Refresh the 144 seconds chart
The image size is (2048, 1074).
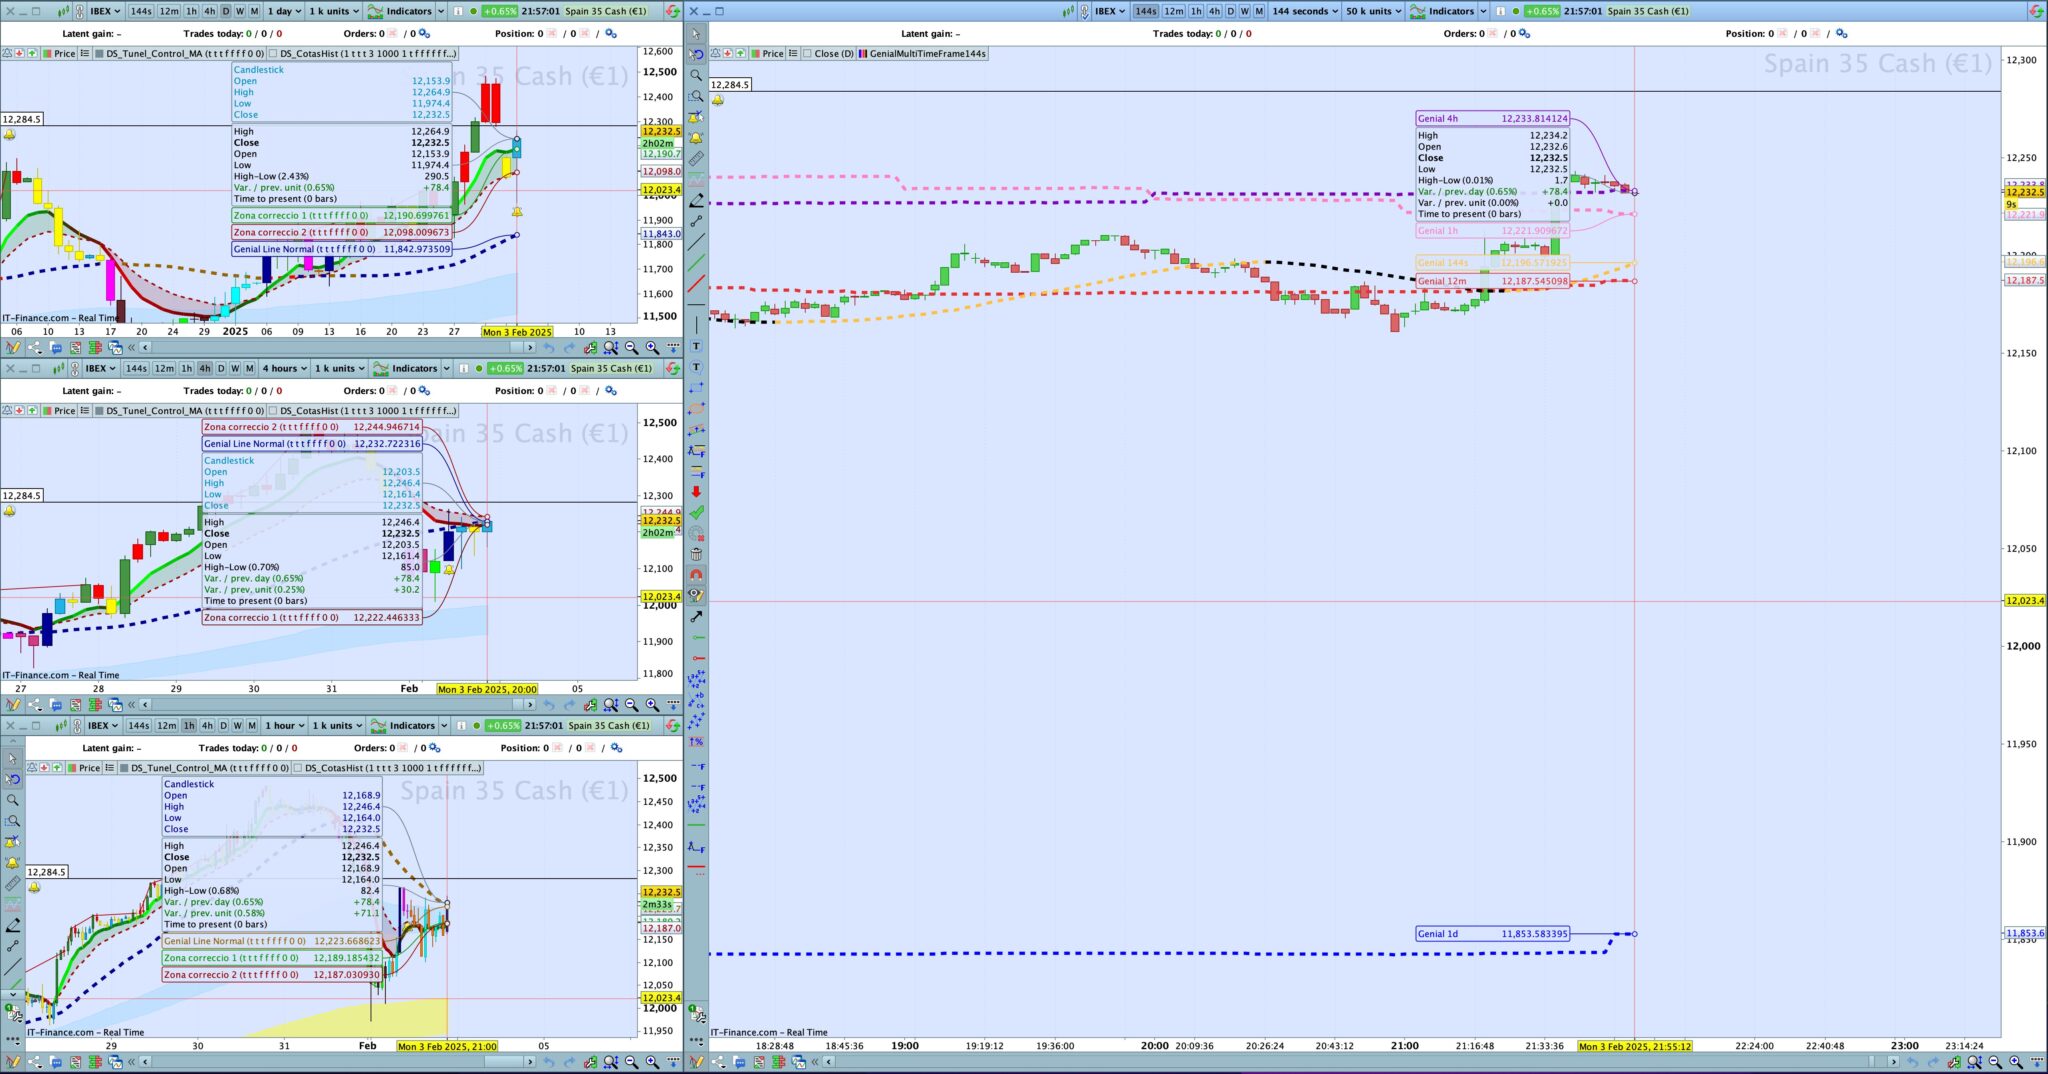(x=2037, y=11)
